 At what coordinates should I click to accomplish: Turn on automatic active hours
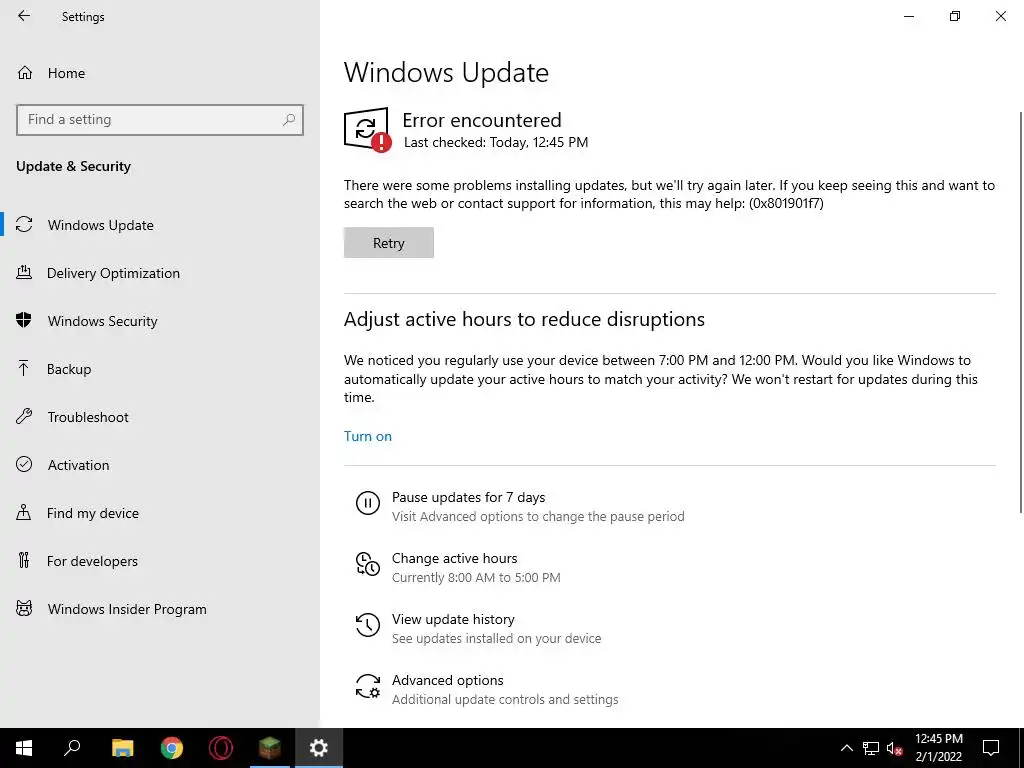pyautogui.click(x=368, y=436)
